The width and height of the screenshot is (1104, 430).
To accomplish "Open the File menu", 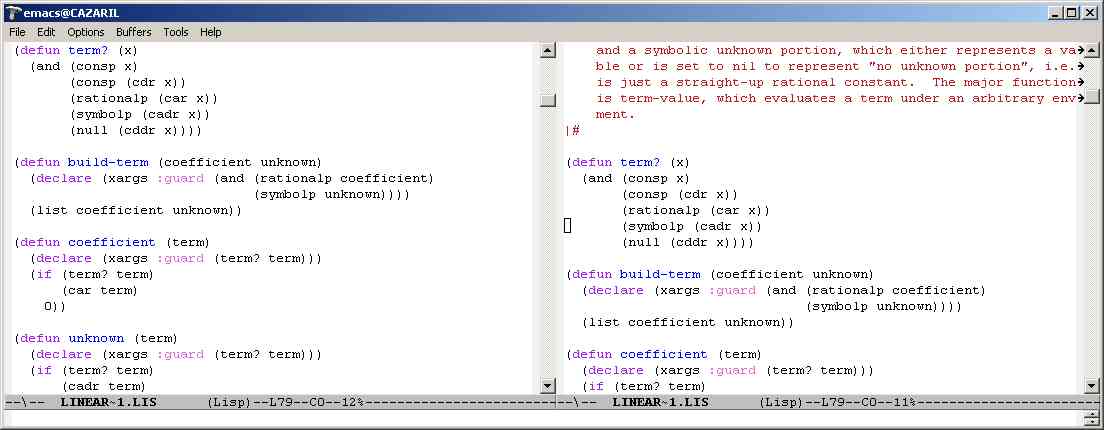I will (x=17, y=32).
